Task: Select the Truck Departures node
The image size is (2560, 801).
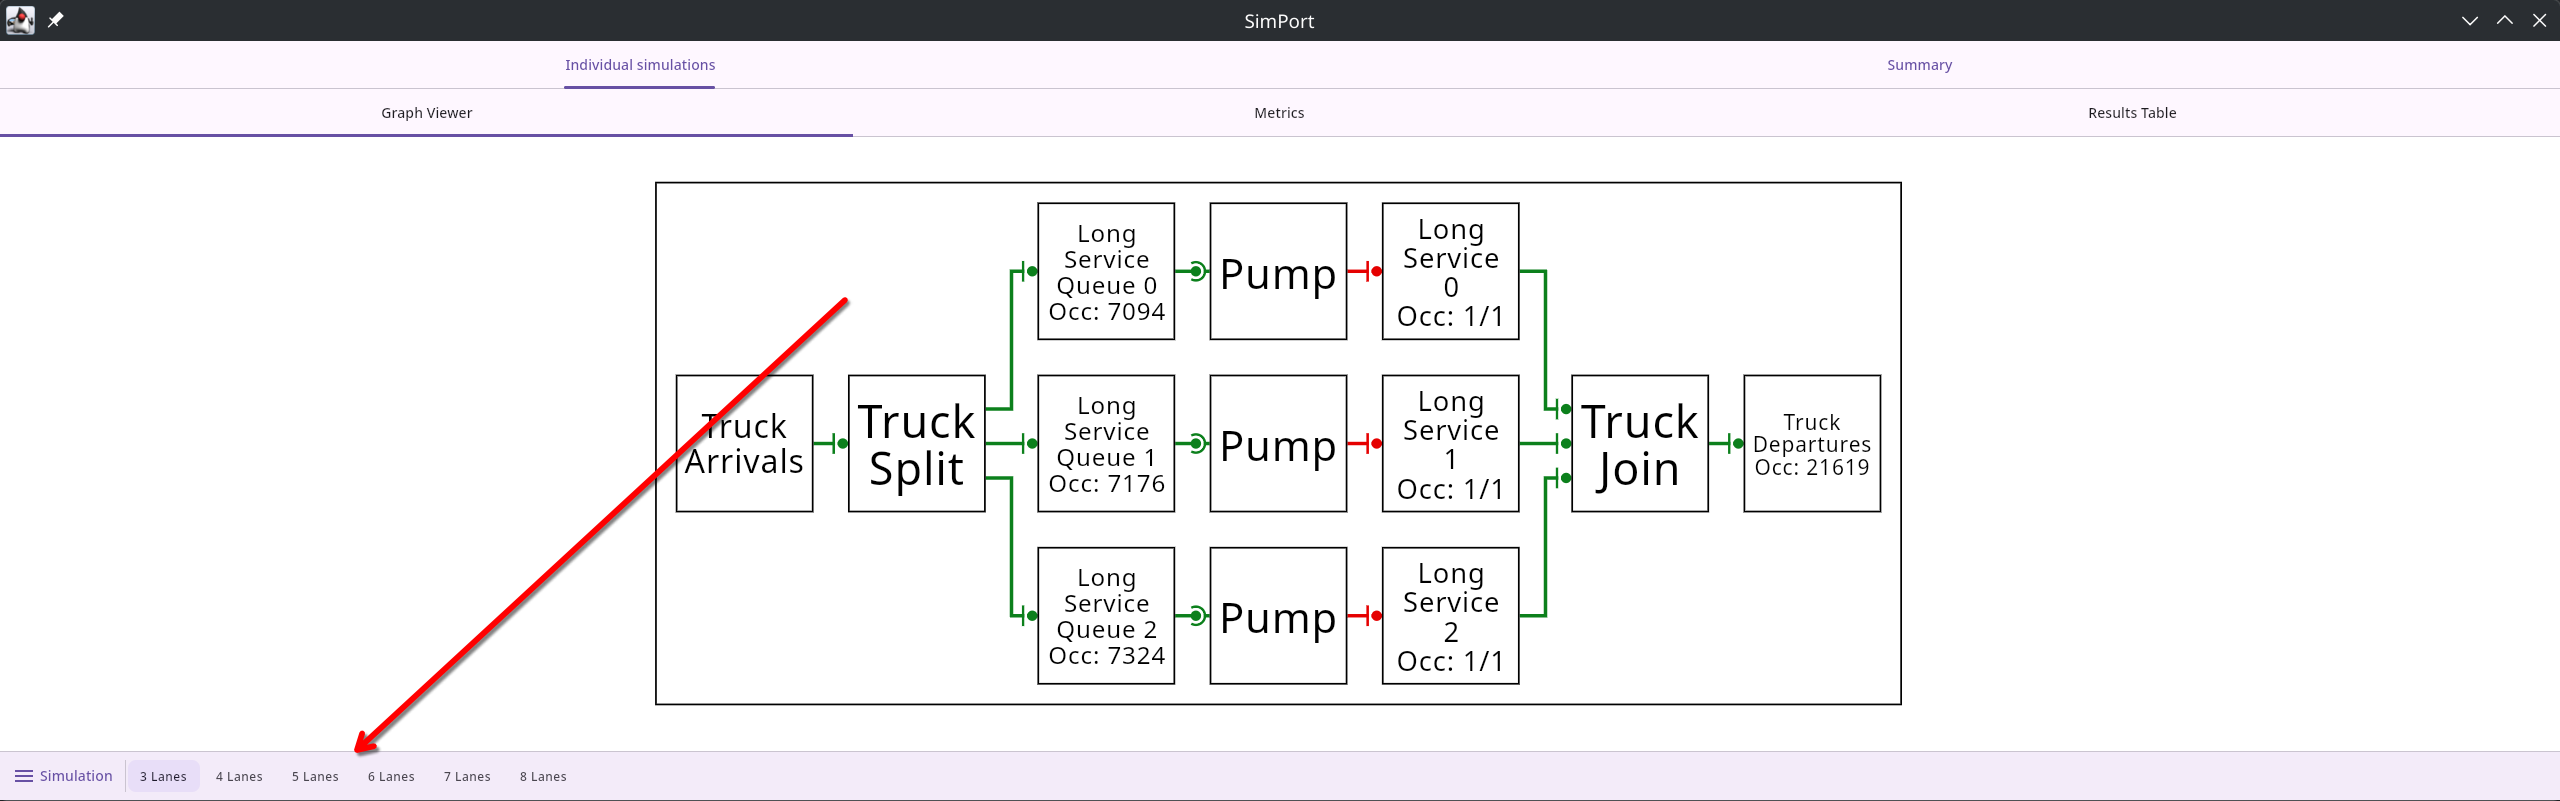Action: point(1811,444)
